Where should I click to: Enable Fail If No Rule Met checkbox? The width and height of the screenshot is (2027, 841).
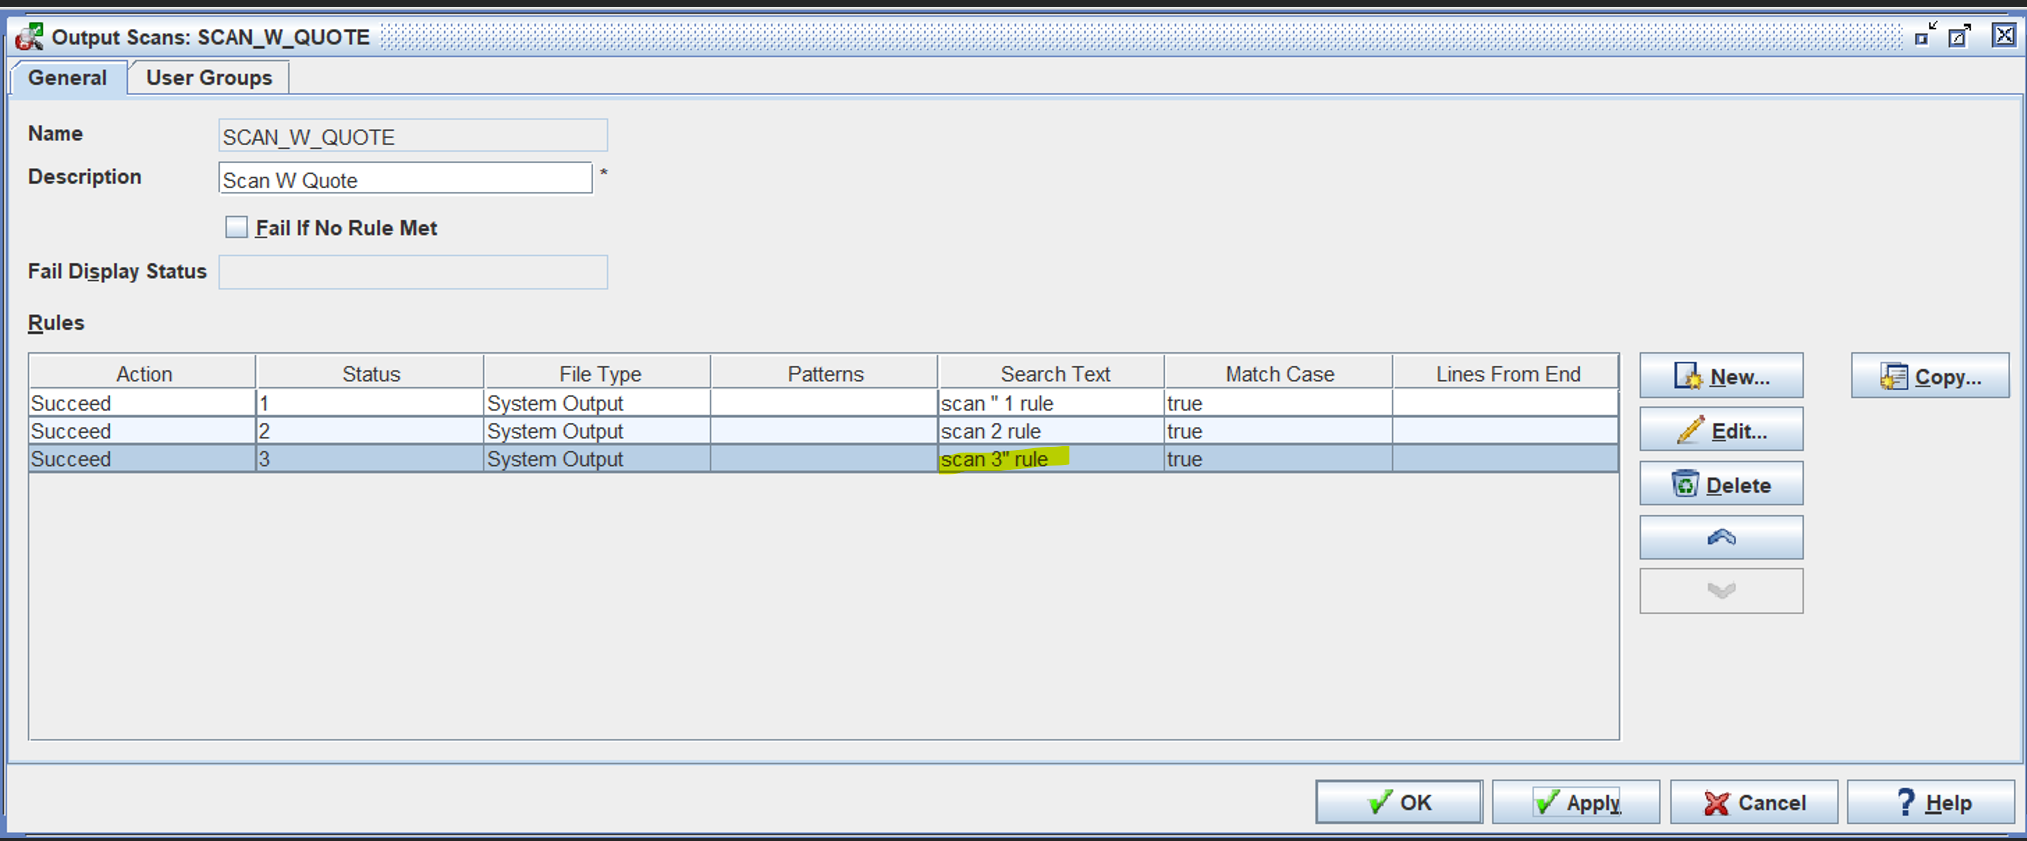coord(236,227)
